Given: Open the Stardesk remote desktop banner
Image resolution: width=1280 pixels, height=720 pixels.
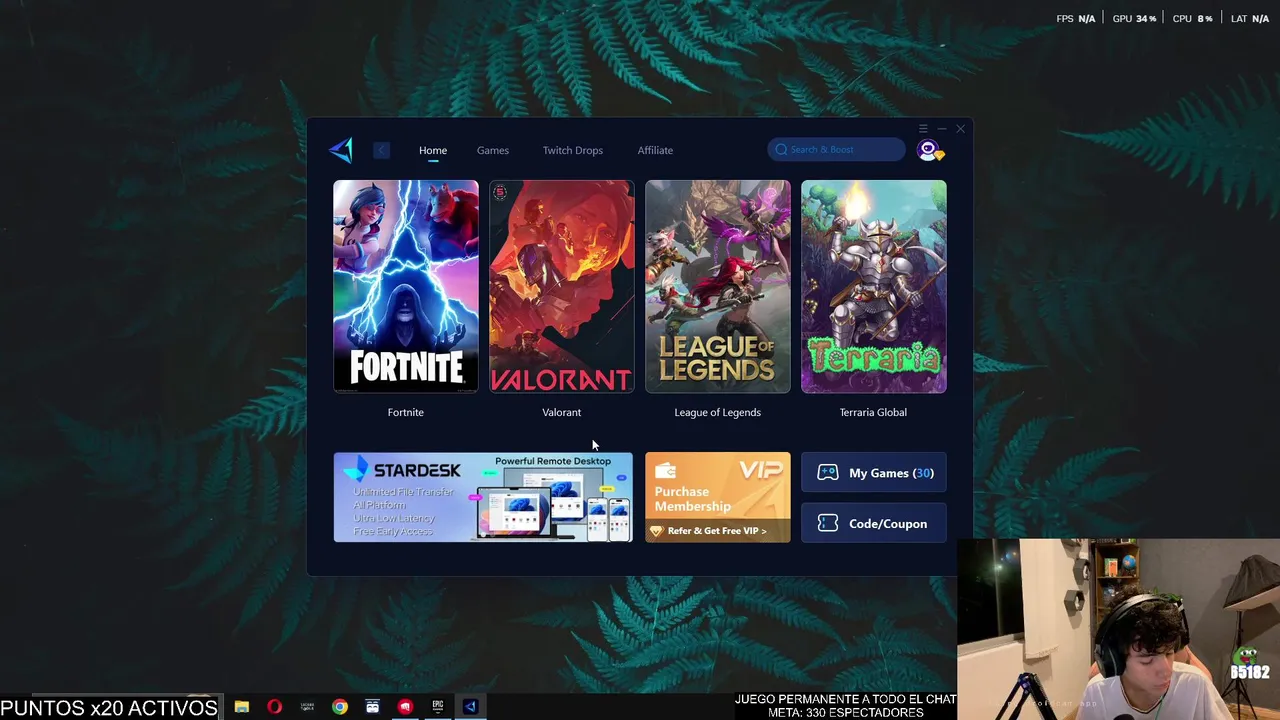Looking at the screenshot, I should [483, 497].
